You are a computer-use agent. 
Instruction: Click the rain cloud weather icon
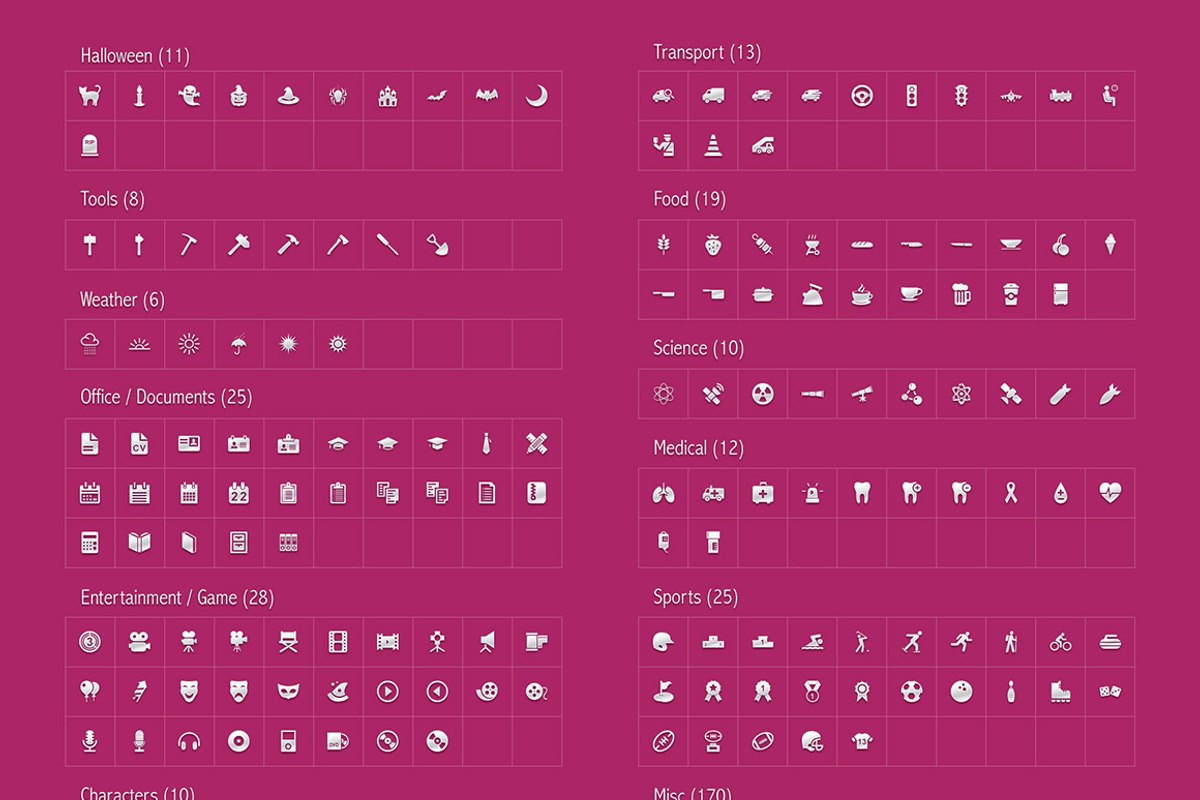(x=90, y=344)
